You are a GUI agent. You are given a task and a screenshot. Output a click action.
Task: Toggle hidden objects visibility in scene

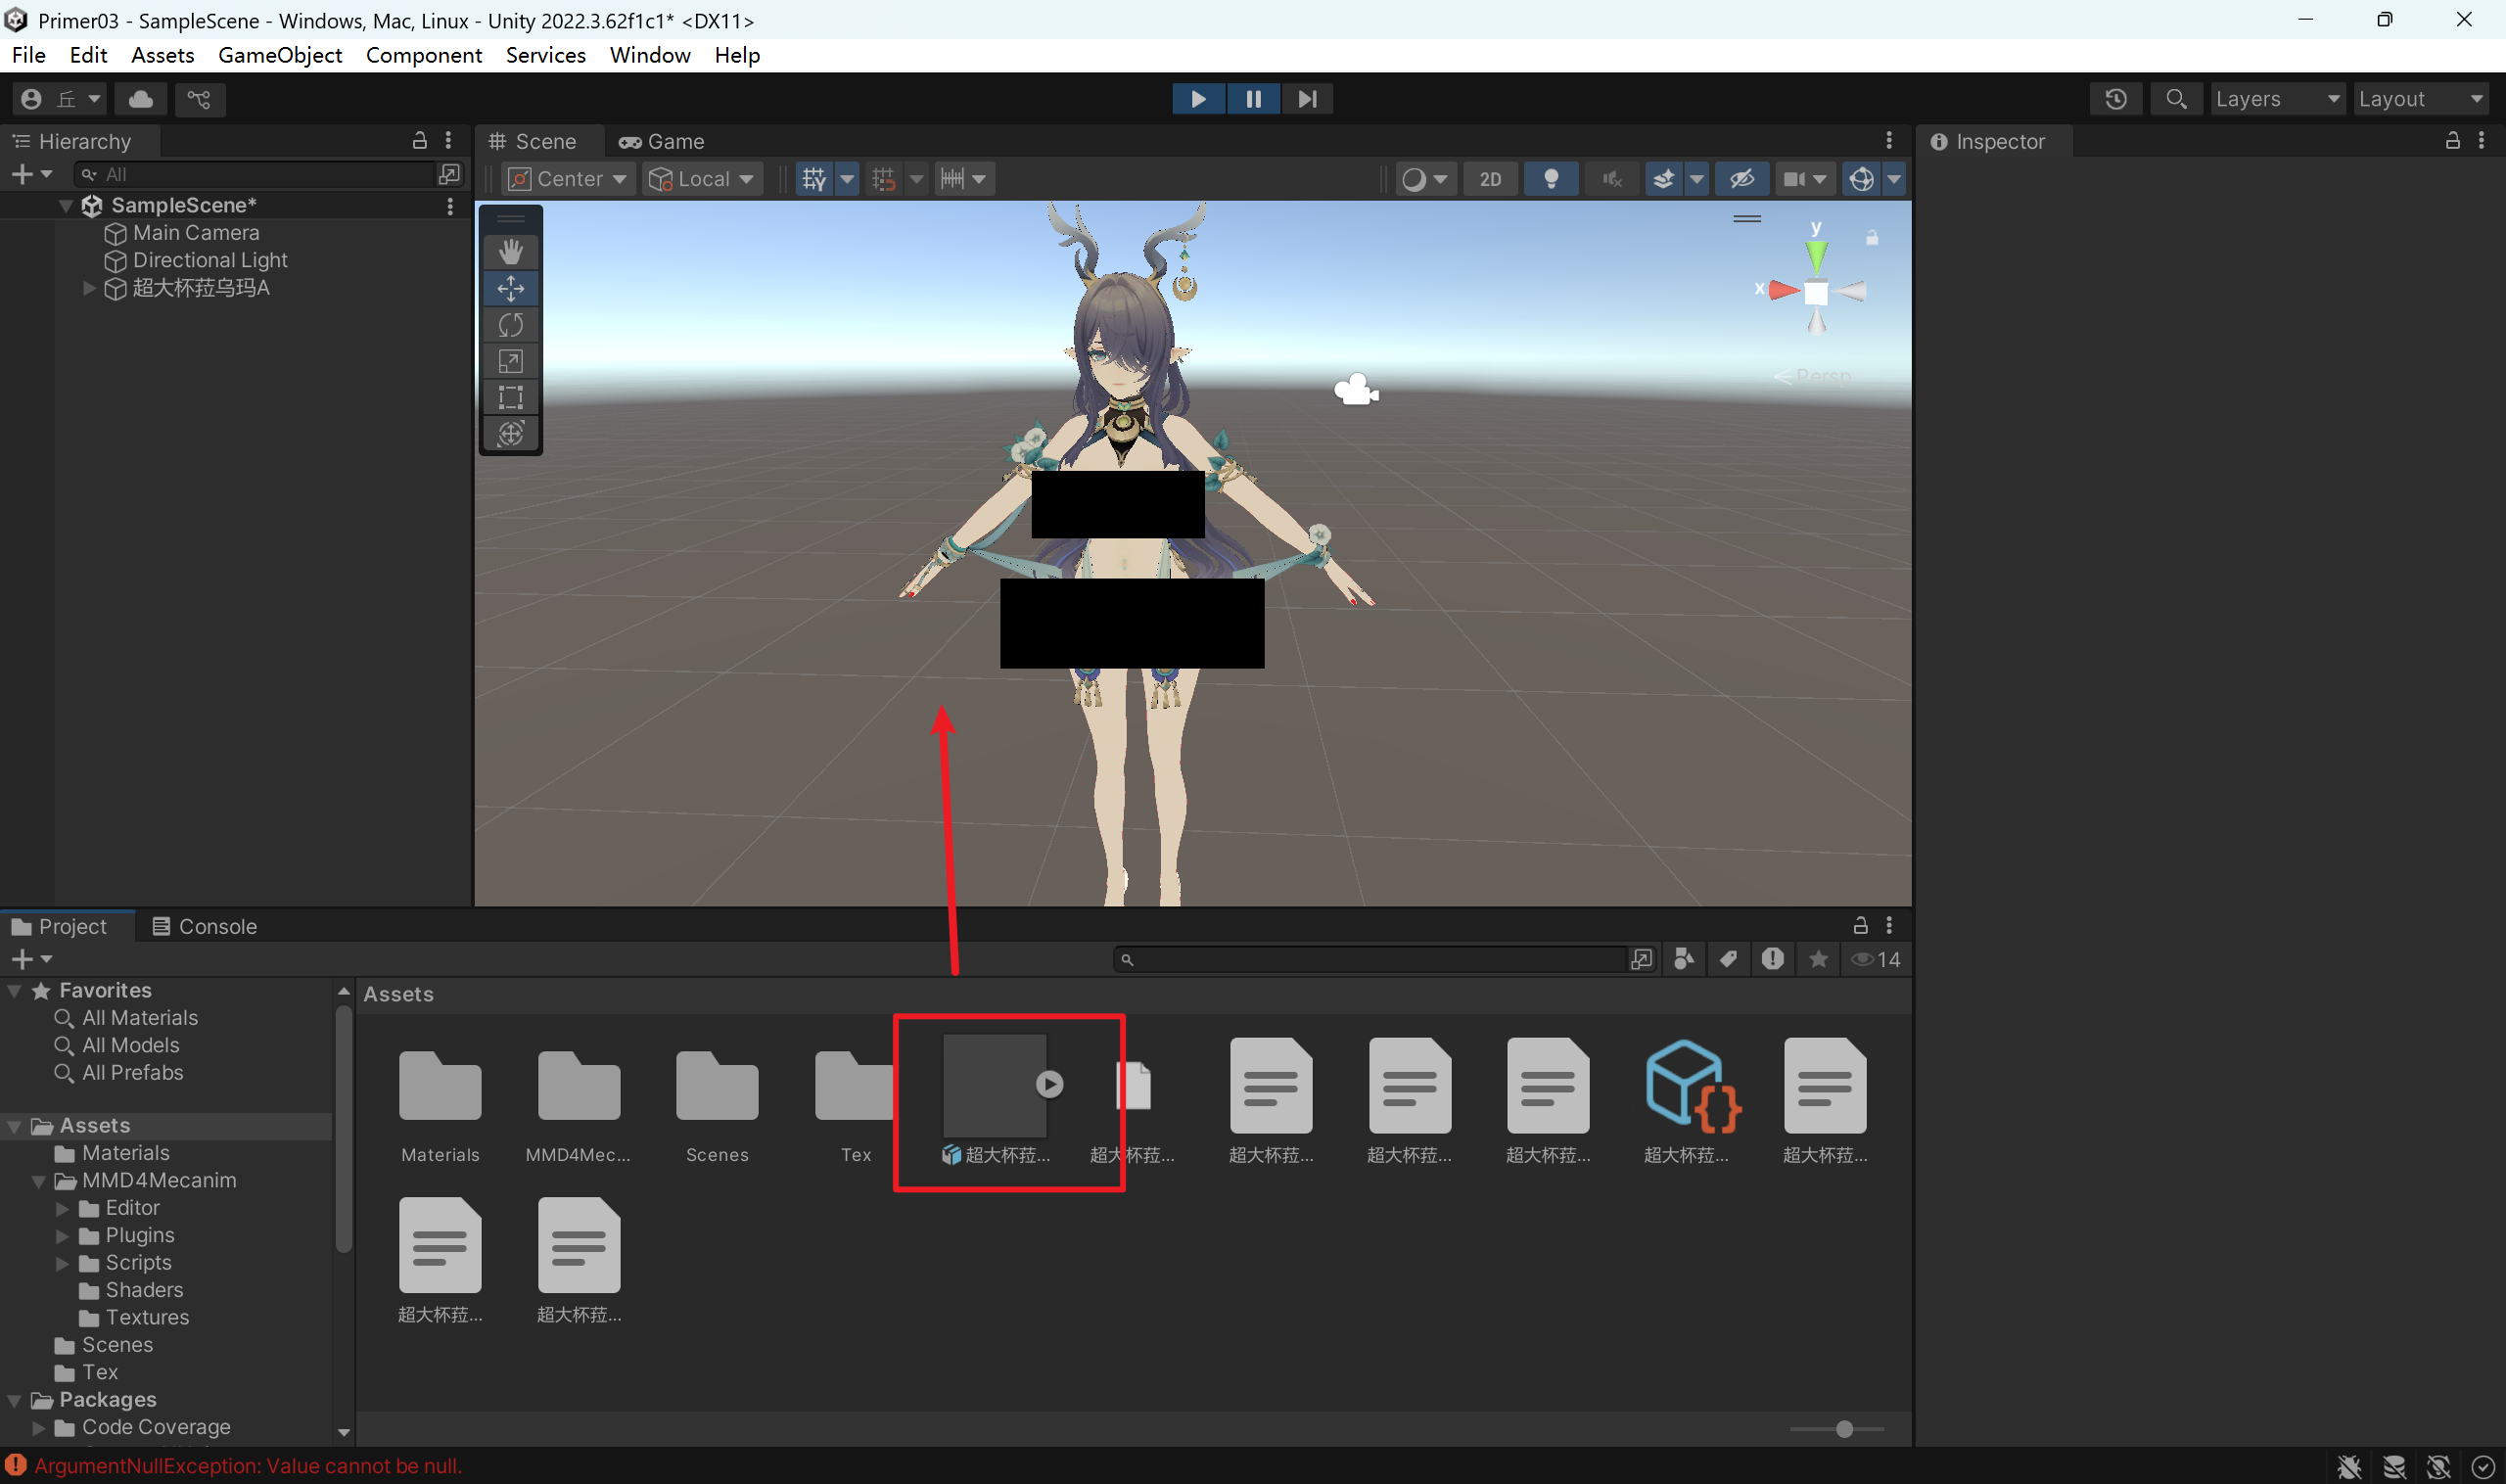tap(1741, 179)
